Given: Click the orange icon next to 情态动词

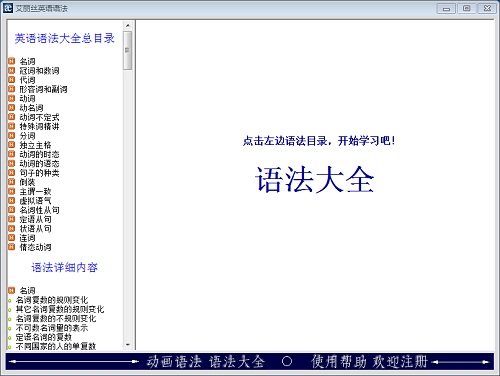Looking at the screenshot, I should coord(12,247).
